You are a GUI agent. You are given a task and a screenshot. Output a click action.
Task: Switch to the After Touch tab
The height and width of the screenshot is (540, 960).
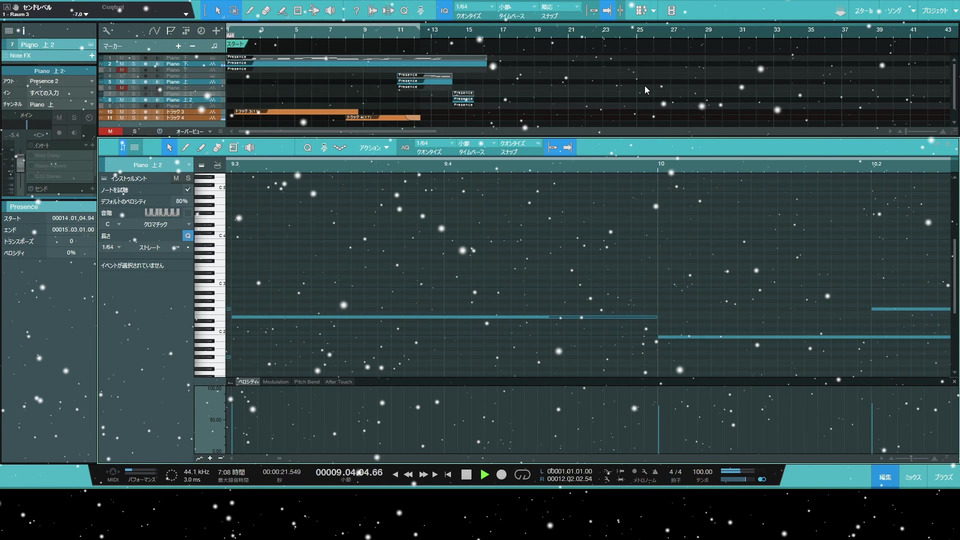click(x=339, y=382)
